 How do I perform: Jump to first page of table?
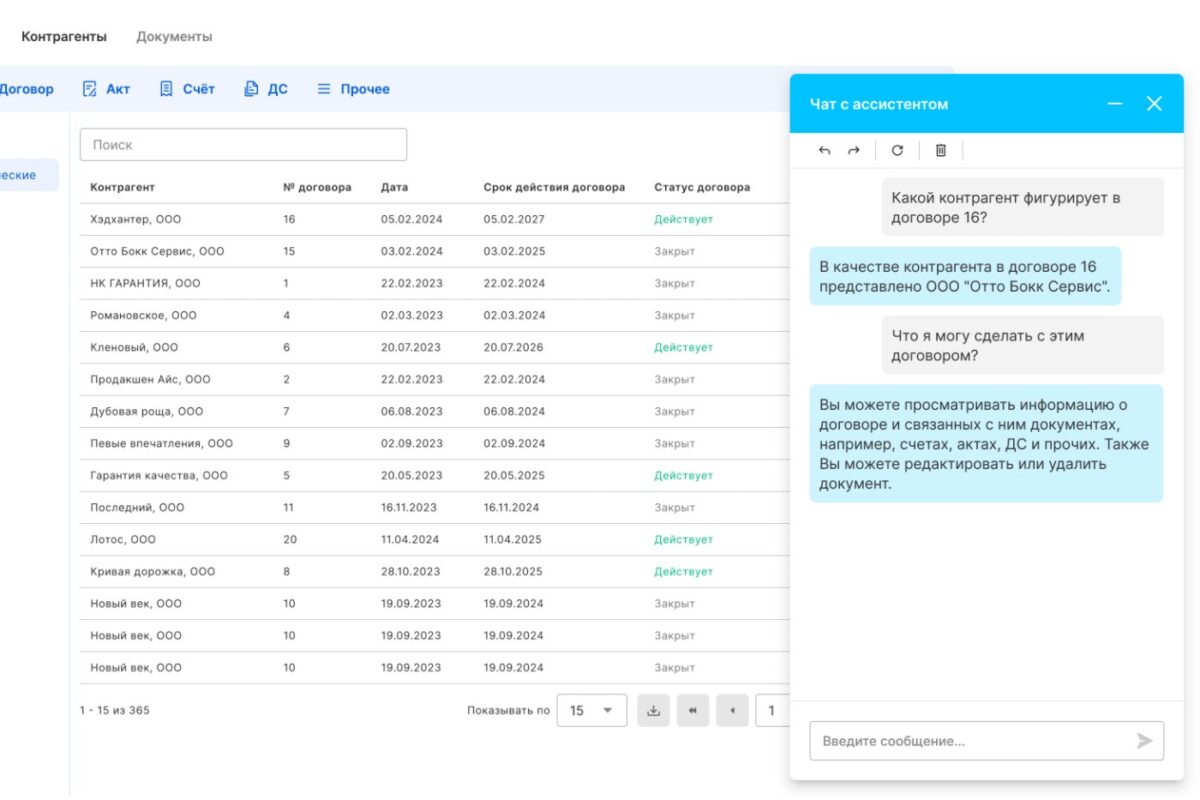click(693, 711)
